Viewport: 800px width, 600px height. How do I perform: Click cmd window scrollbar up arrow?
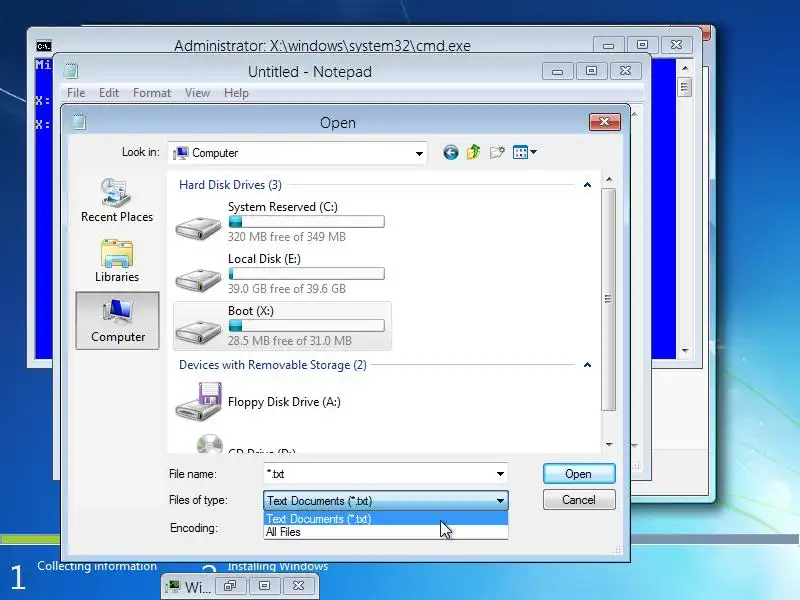(x=685, y=68)
